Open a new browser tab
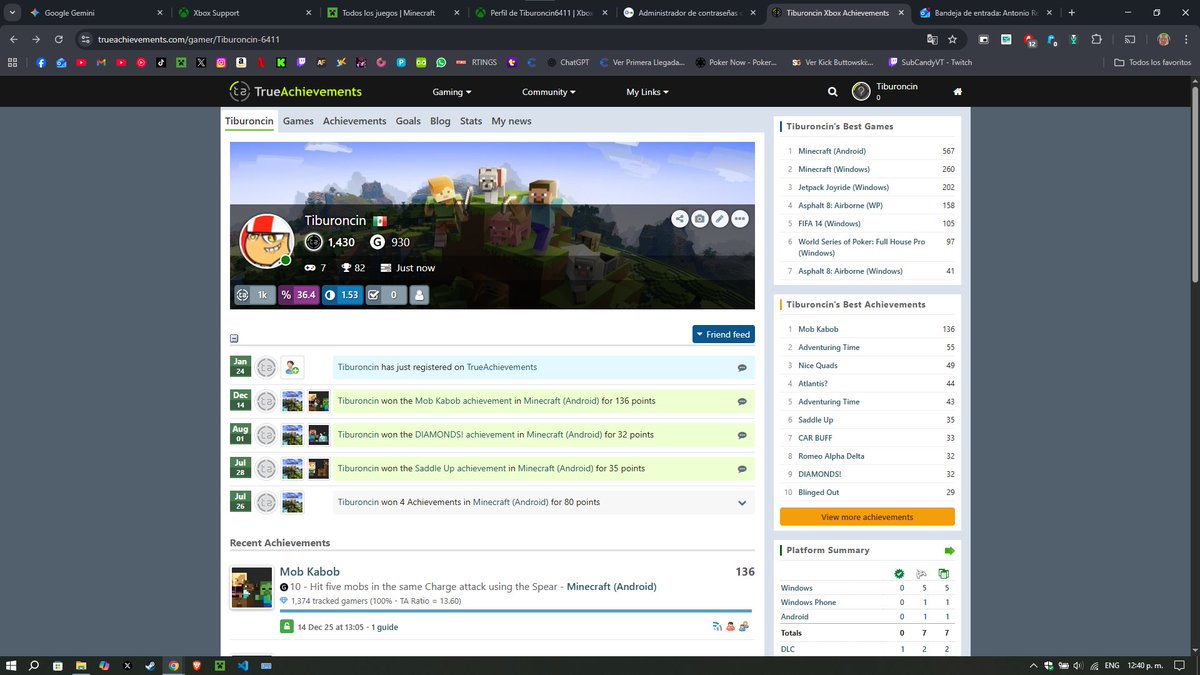The image size is (1200, 675). (1072, 13)
